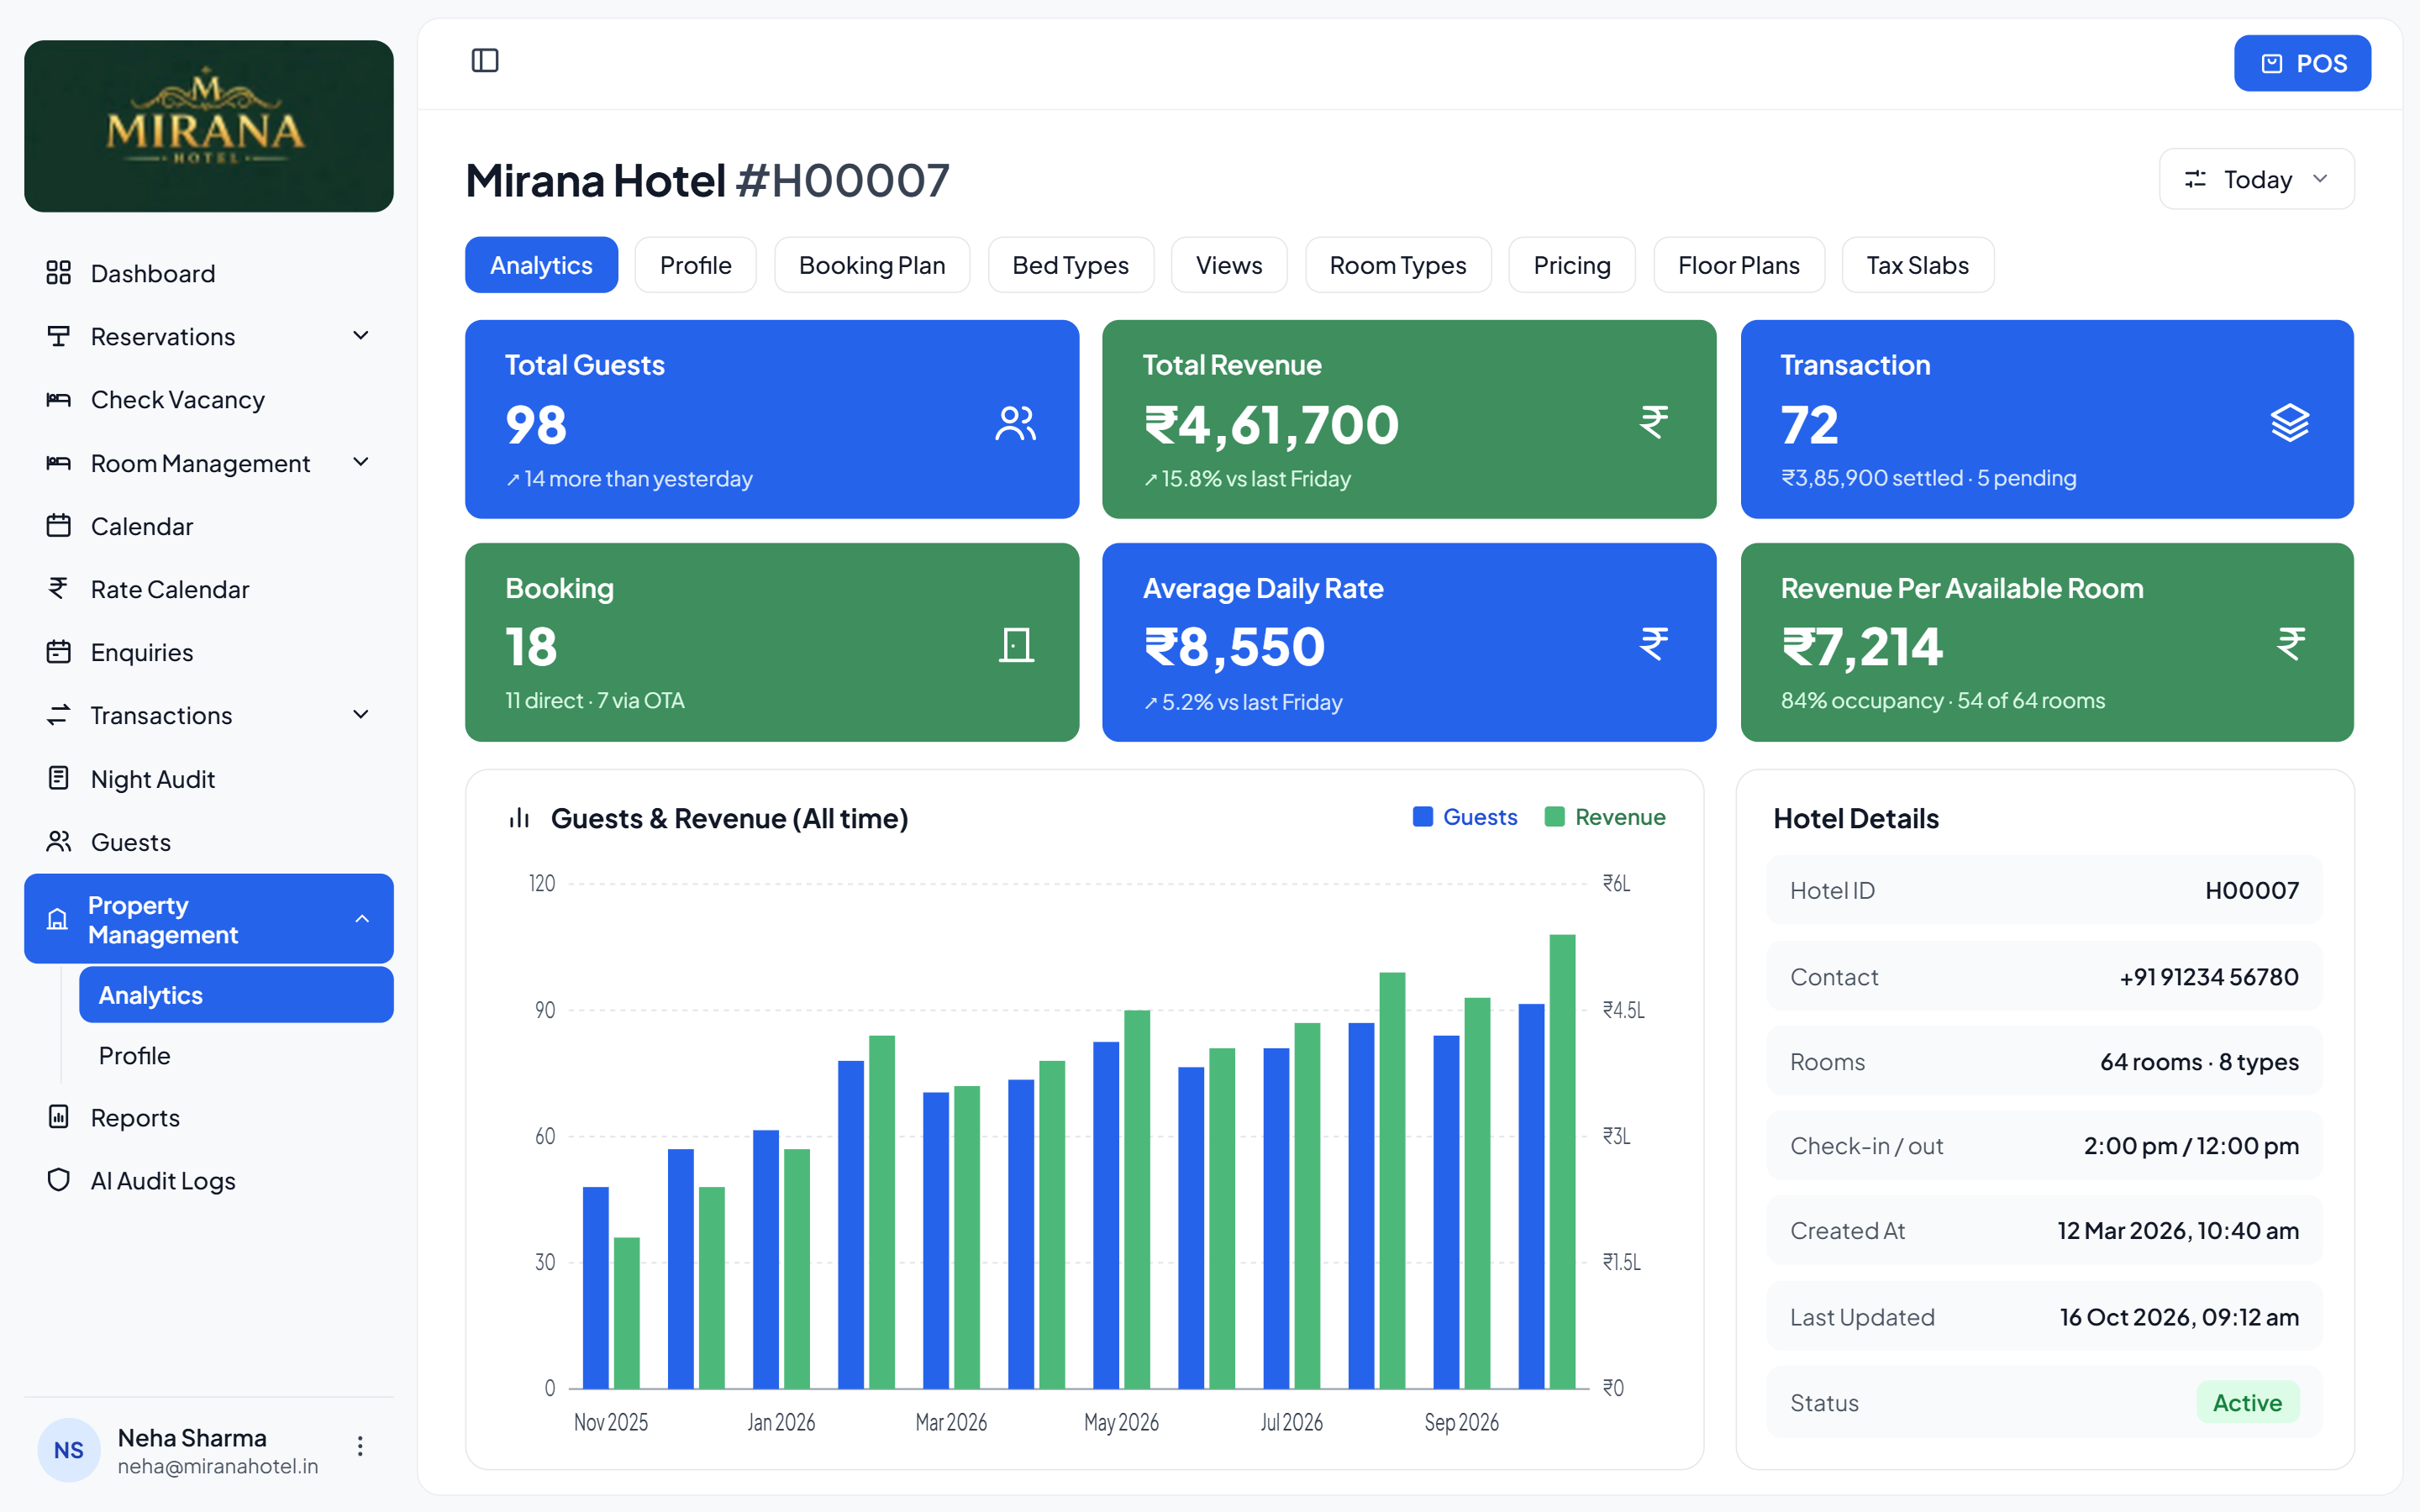Click the Rate Calendar rupee icon
Viewport: 2420px width, 1512px height.
[x=59, y=589]
